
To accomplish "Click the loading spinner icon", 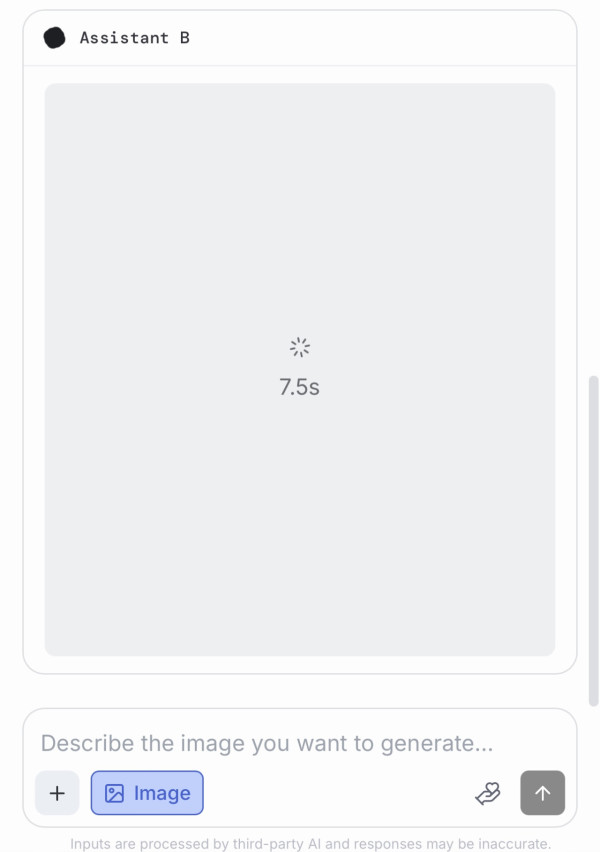I will (x=300, y=348).
